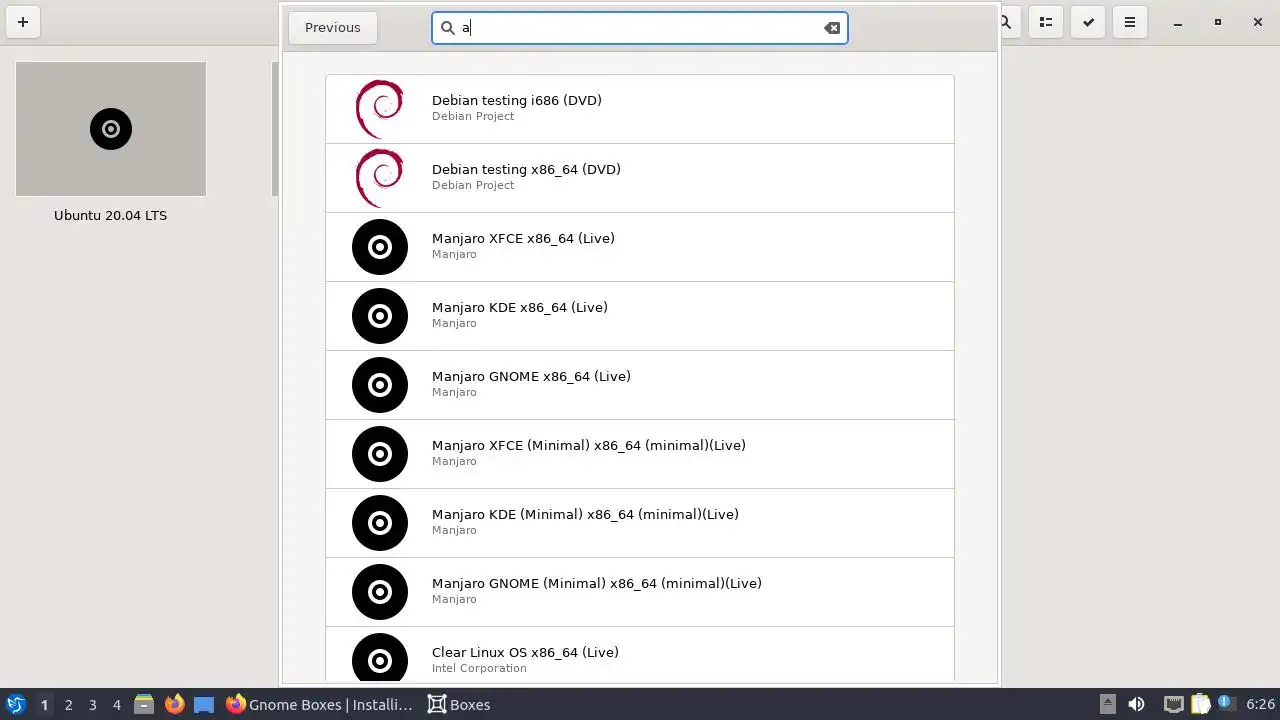1280x720 pixels.
Task: Choose Manjaro XFCE x86_64 (Live)
Action: pyautogui.click(x=640, y=247)
